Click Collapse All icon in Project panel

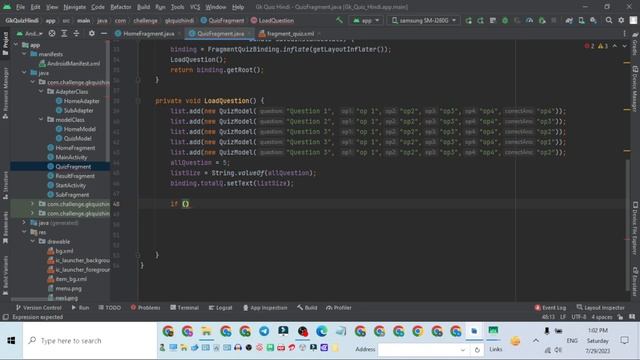(76, 33)
